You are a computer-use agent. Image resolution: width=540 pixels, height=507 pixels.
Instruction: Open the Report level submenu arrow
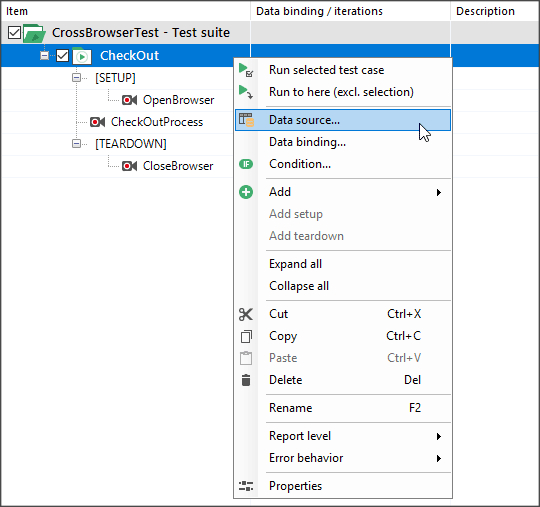point(439,436)
